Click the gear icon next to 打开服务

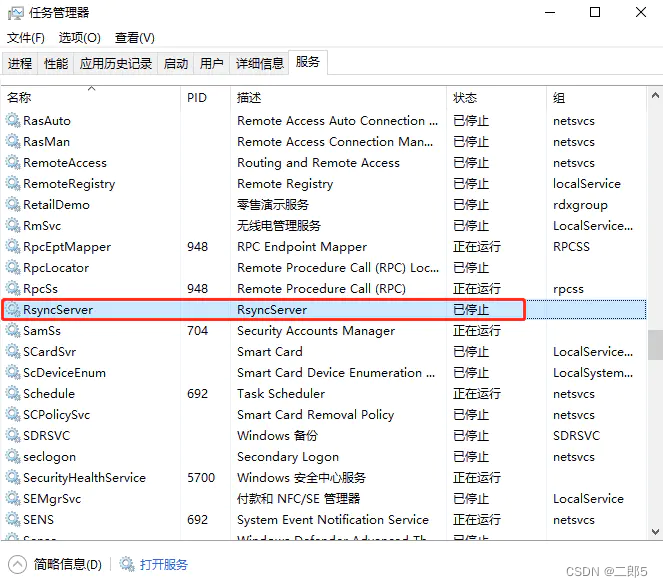[x=127, y=564]
